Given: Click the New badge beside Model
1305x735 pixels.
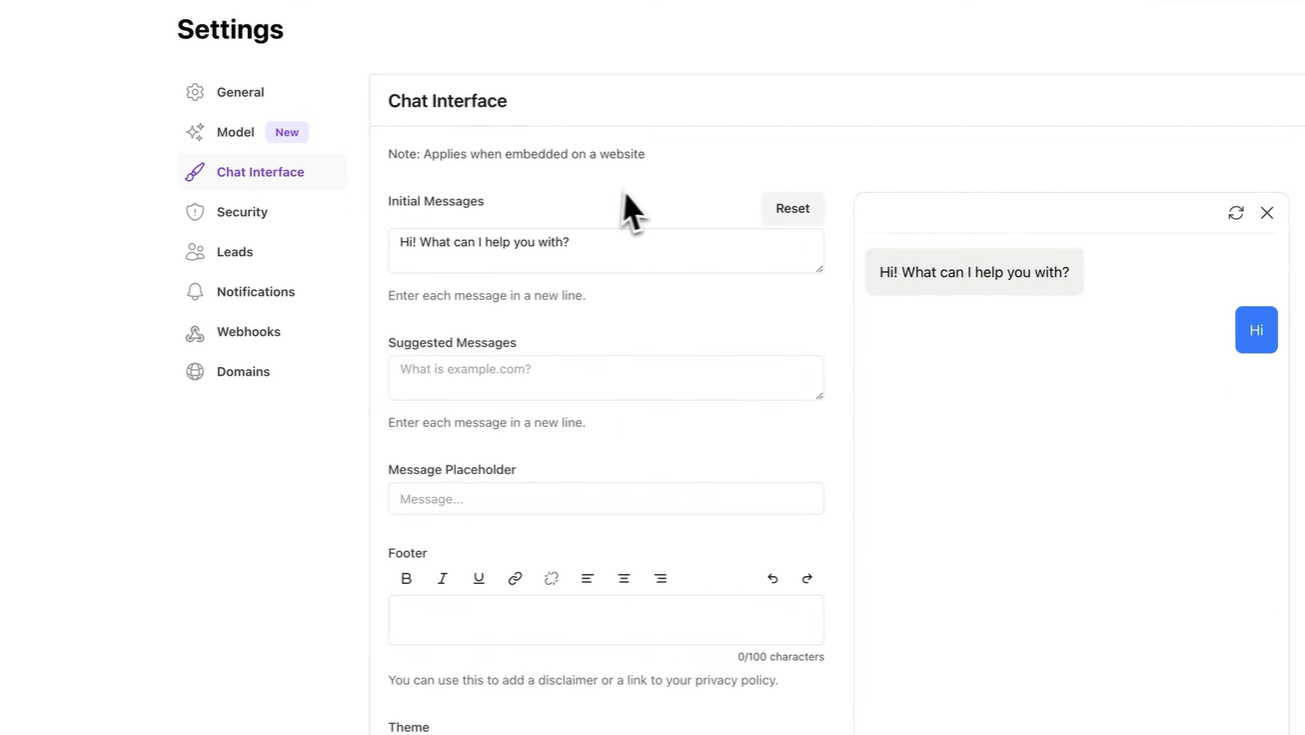Looking at the screenshot, I should [287, 132].
